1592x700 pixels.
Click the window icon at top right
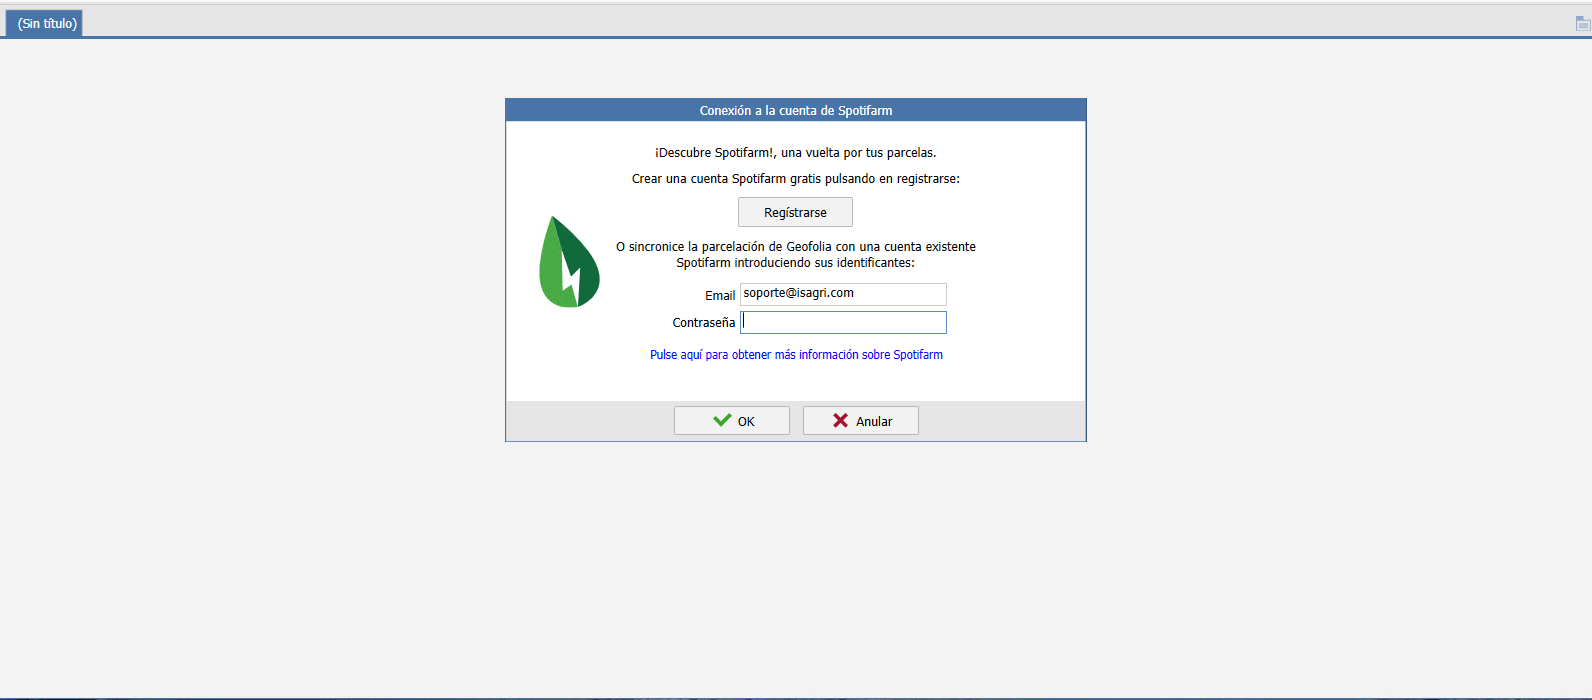1583,22
